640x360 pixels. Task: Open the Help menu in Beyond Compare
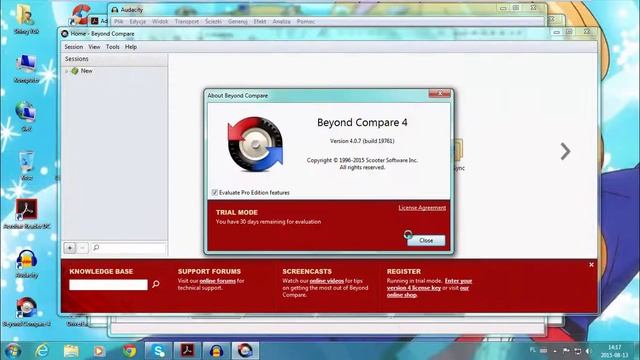(131, 47)
